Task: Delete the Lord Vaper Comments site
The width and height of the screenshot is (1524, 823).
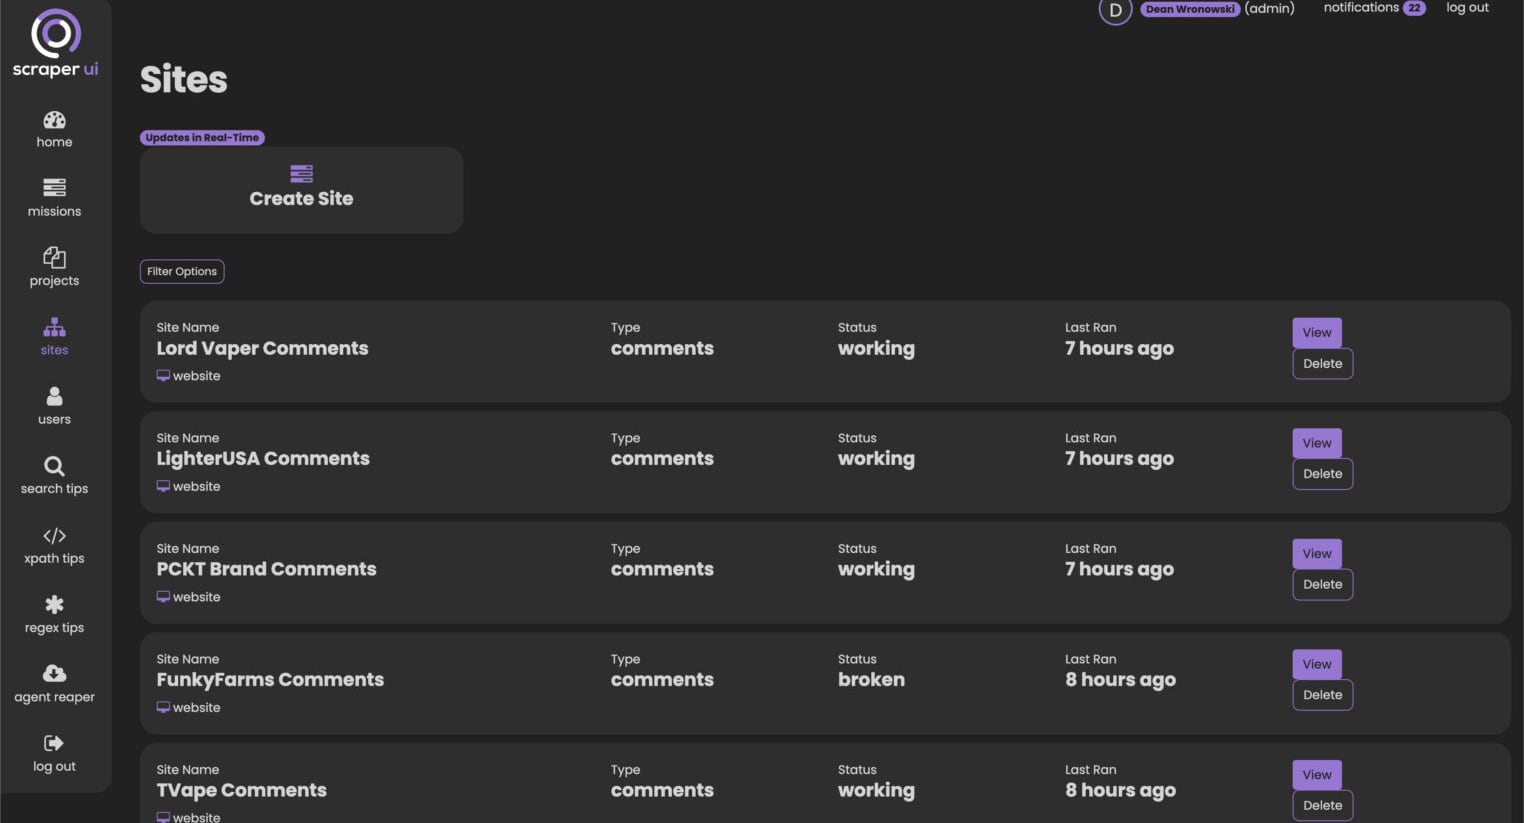Action: tap(1323, 363)
